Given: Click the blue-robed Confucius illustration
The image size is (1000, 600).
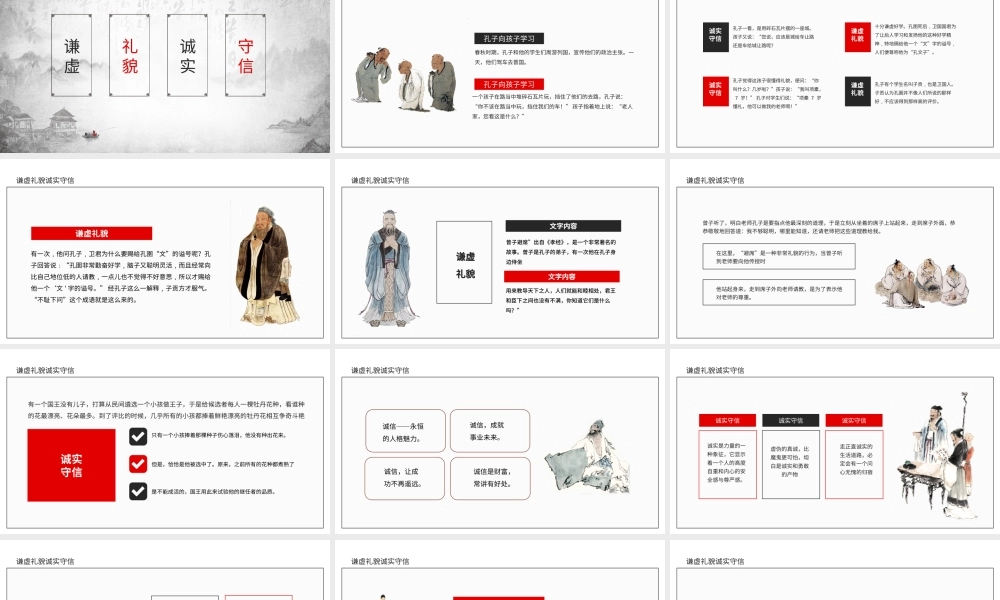Looking at the screenshot, I should click(x=390, y=268).
